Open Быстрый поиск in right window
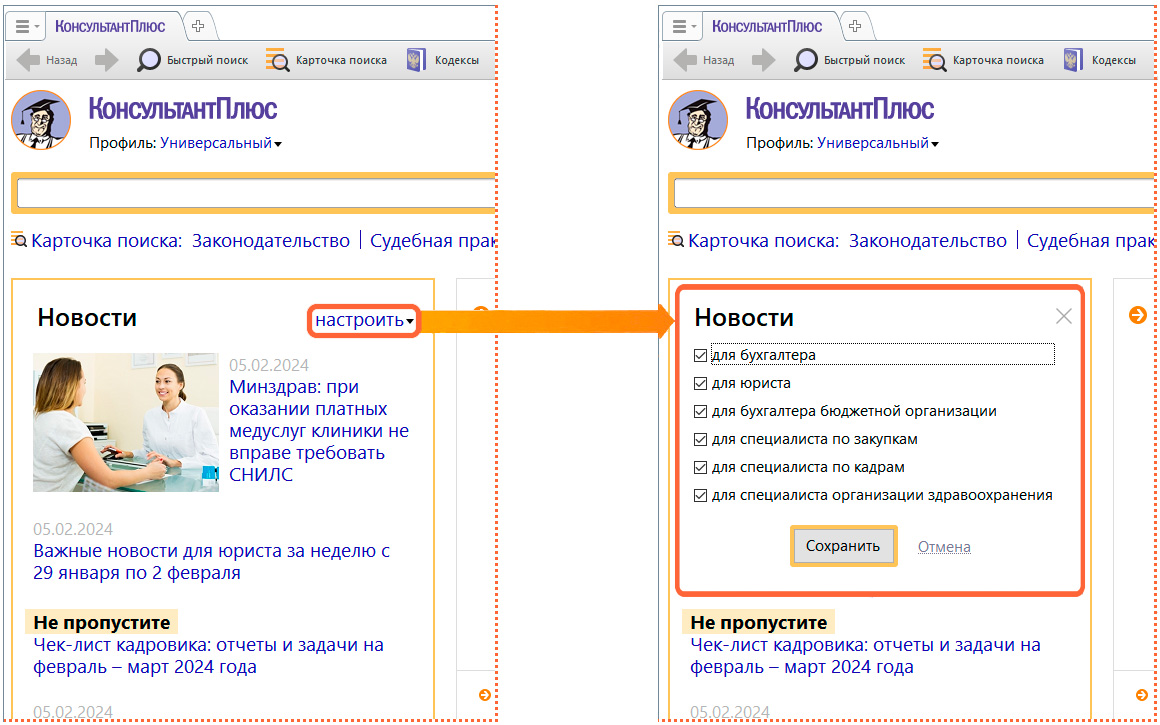 tap(850, 60)
